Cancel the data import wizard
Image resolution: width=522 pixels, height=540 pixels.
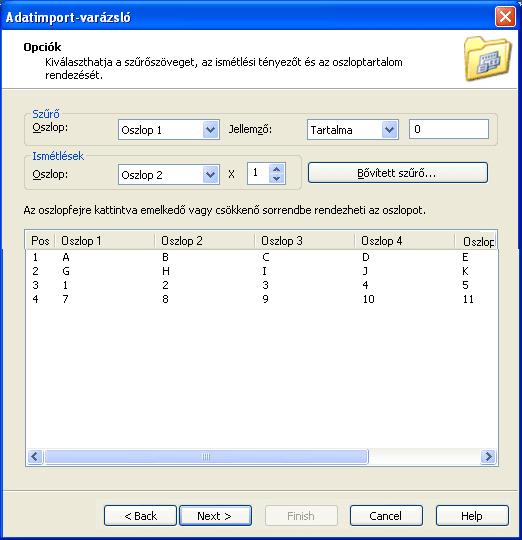tap(386, 516)
